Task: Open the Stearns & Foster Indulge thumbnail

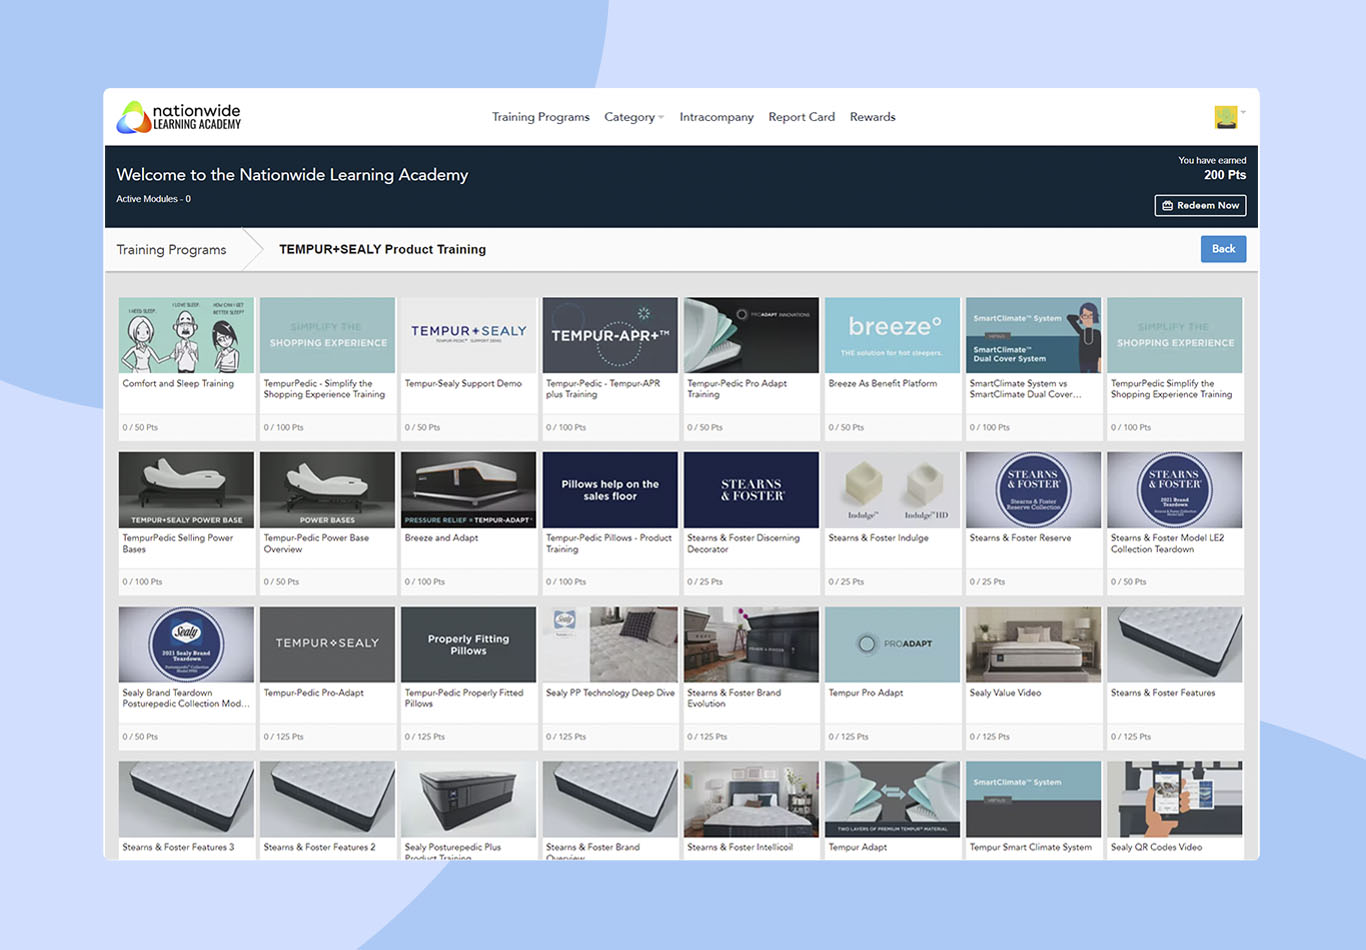Action: [892, 489]
